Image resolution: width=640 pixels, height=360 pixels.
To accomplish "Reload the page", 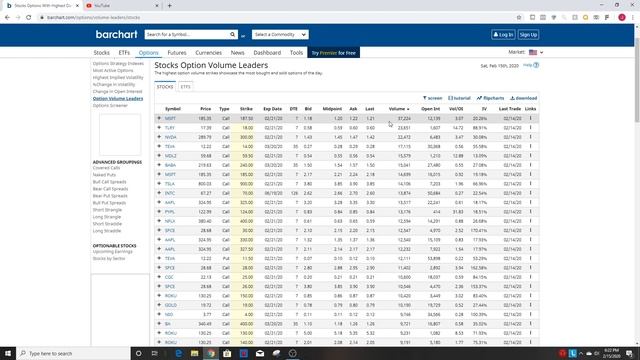I will click(x=29, y=18).
